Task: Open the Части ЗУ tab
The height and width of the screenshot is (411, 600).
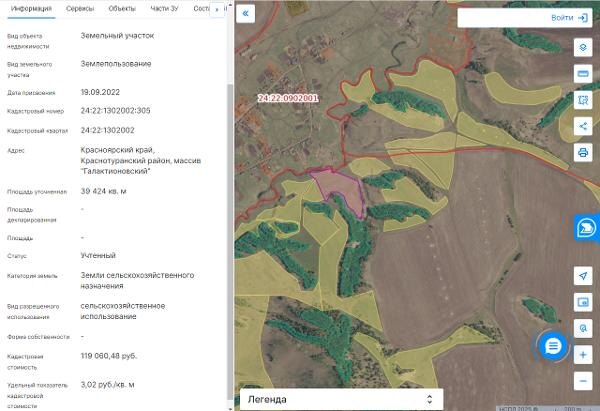Action: coord(165,8)
